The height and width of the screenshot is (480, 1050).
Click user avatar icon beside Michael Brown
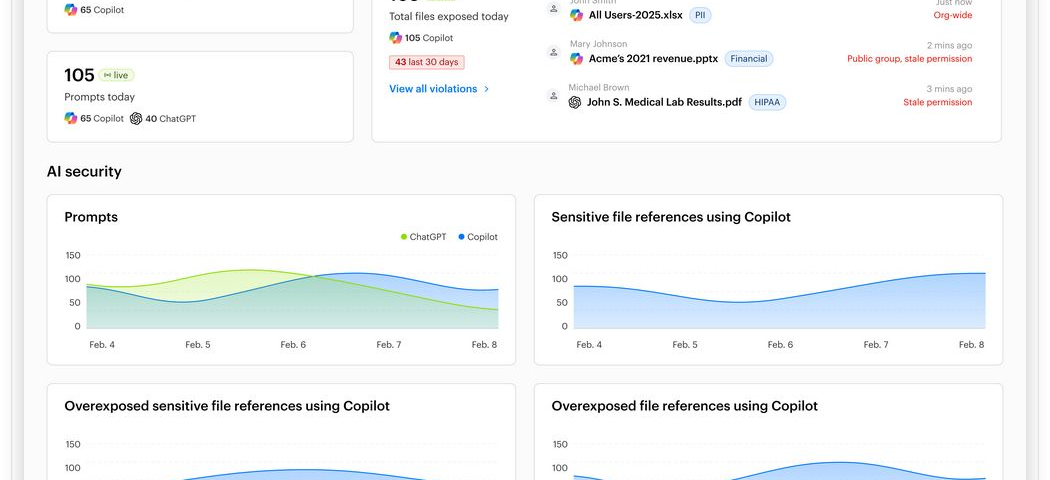tap(553, 96)
